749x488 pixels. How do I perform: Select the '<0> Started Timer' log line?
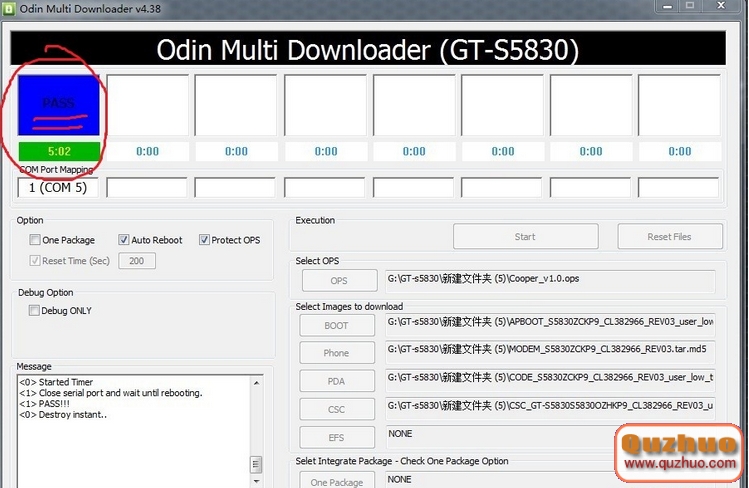click(56, 382)
